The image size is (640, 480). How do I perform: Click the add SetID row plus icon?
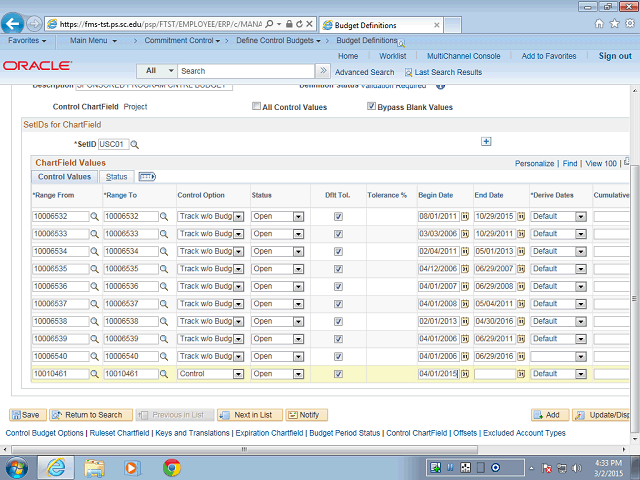486,142
